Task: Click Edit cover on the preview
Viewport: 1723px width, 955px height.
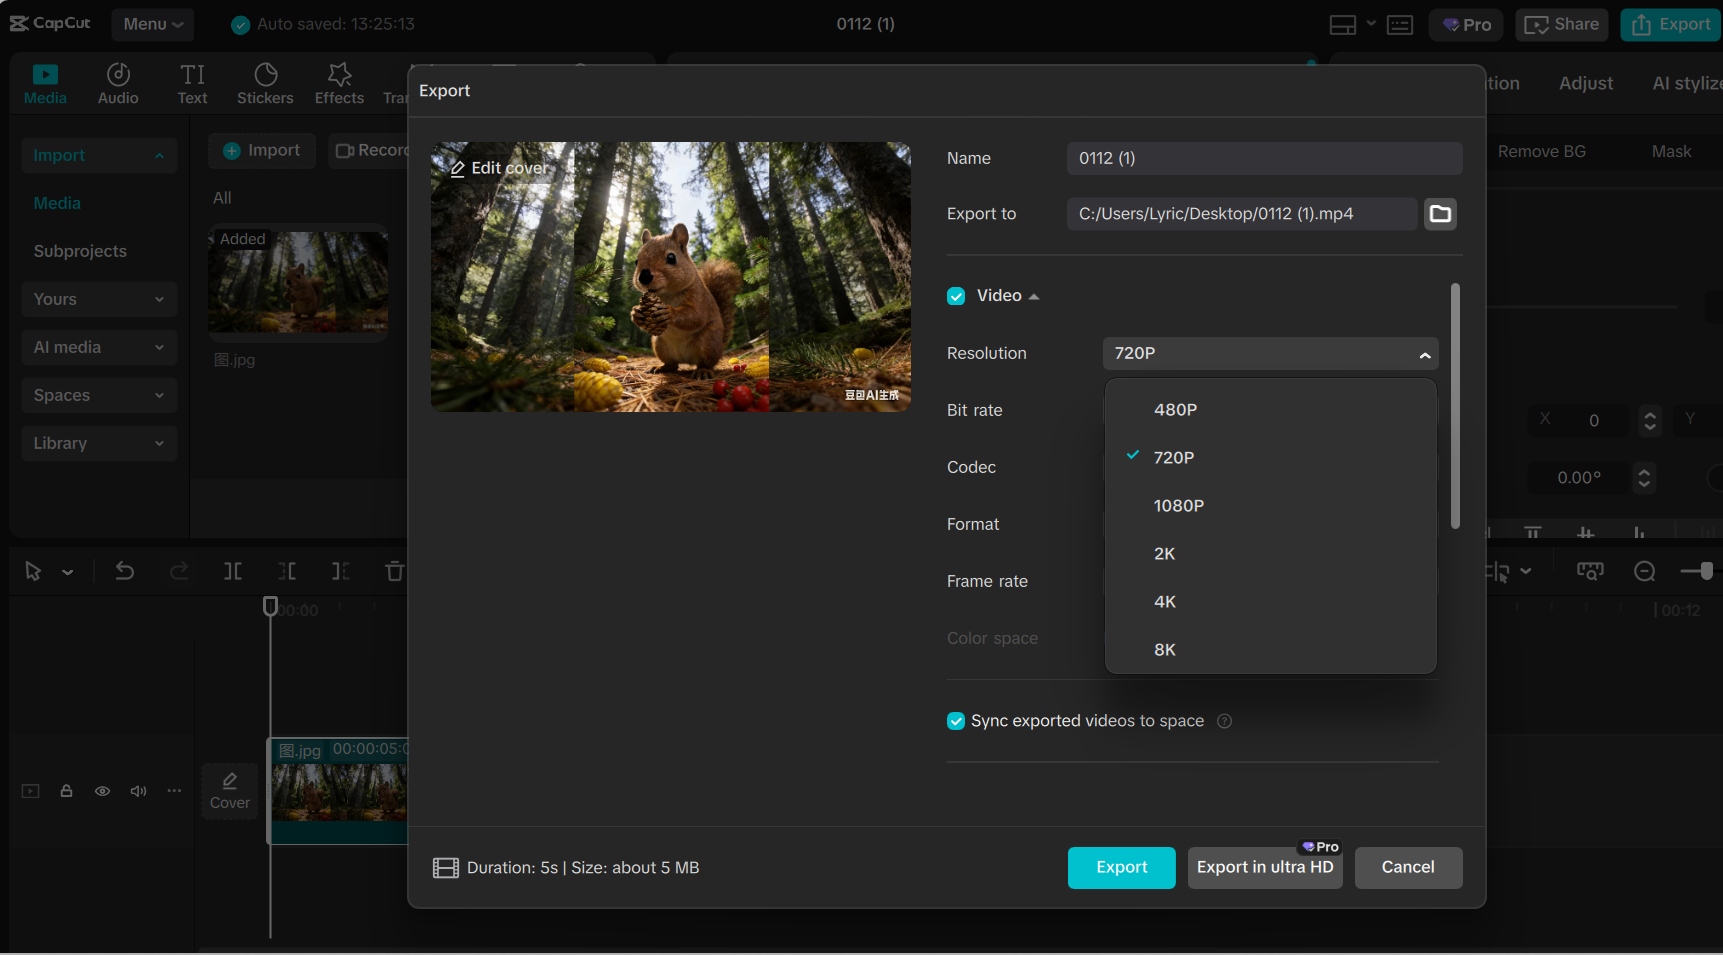Action: click(x=499, y=167)
